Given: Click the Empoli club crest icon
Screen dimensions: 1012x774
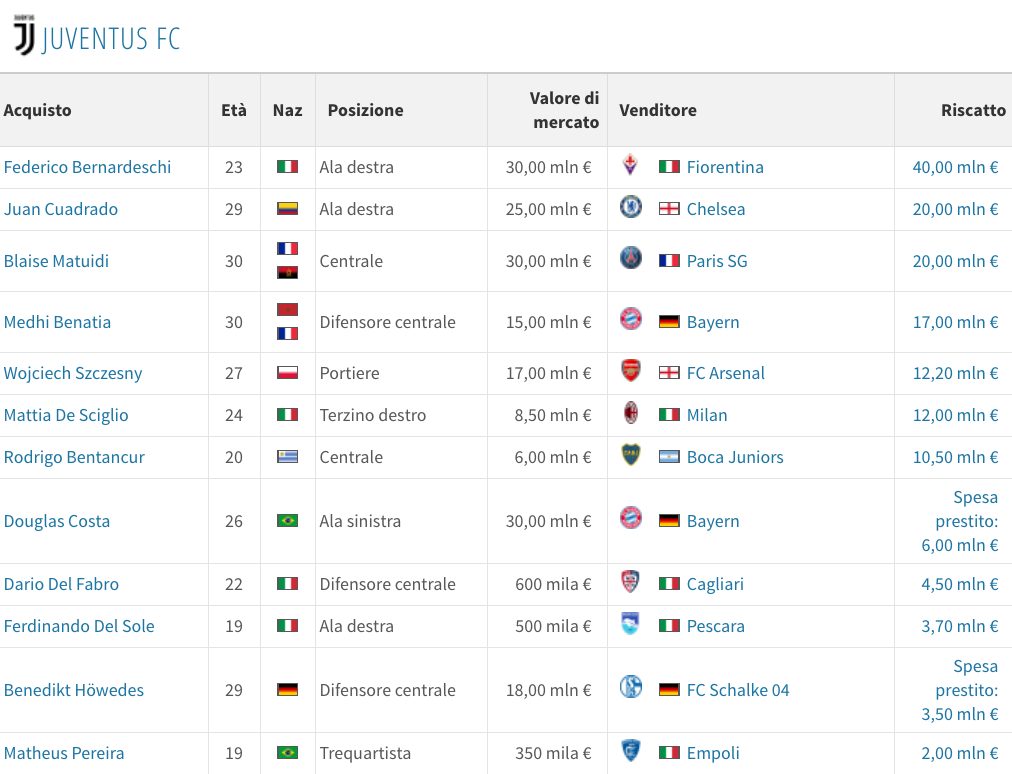Looking at the screenshot, I should point(630,750).
